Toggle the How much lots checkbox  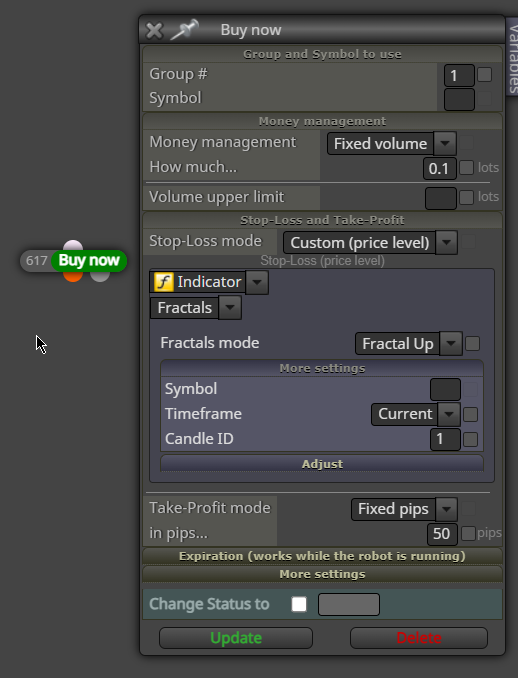pos(466,167)
